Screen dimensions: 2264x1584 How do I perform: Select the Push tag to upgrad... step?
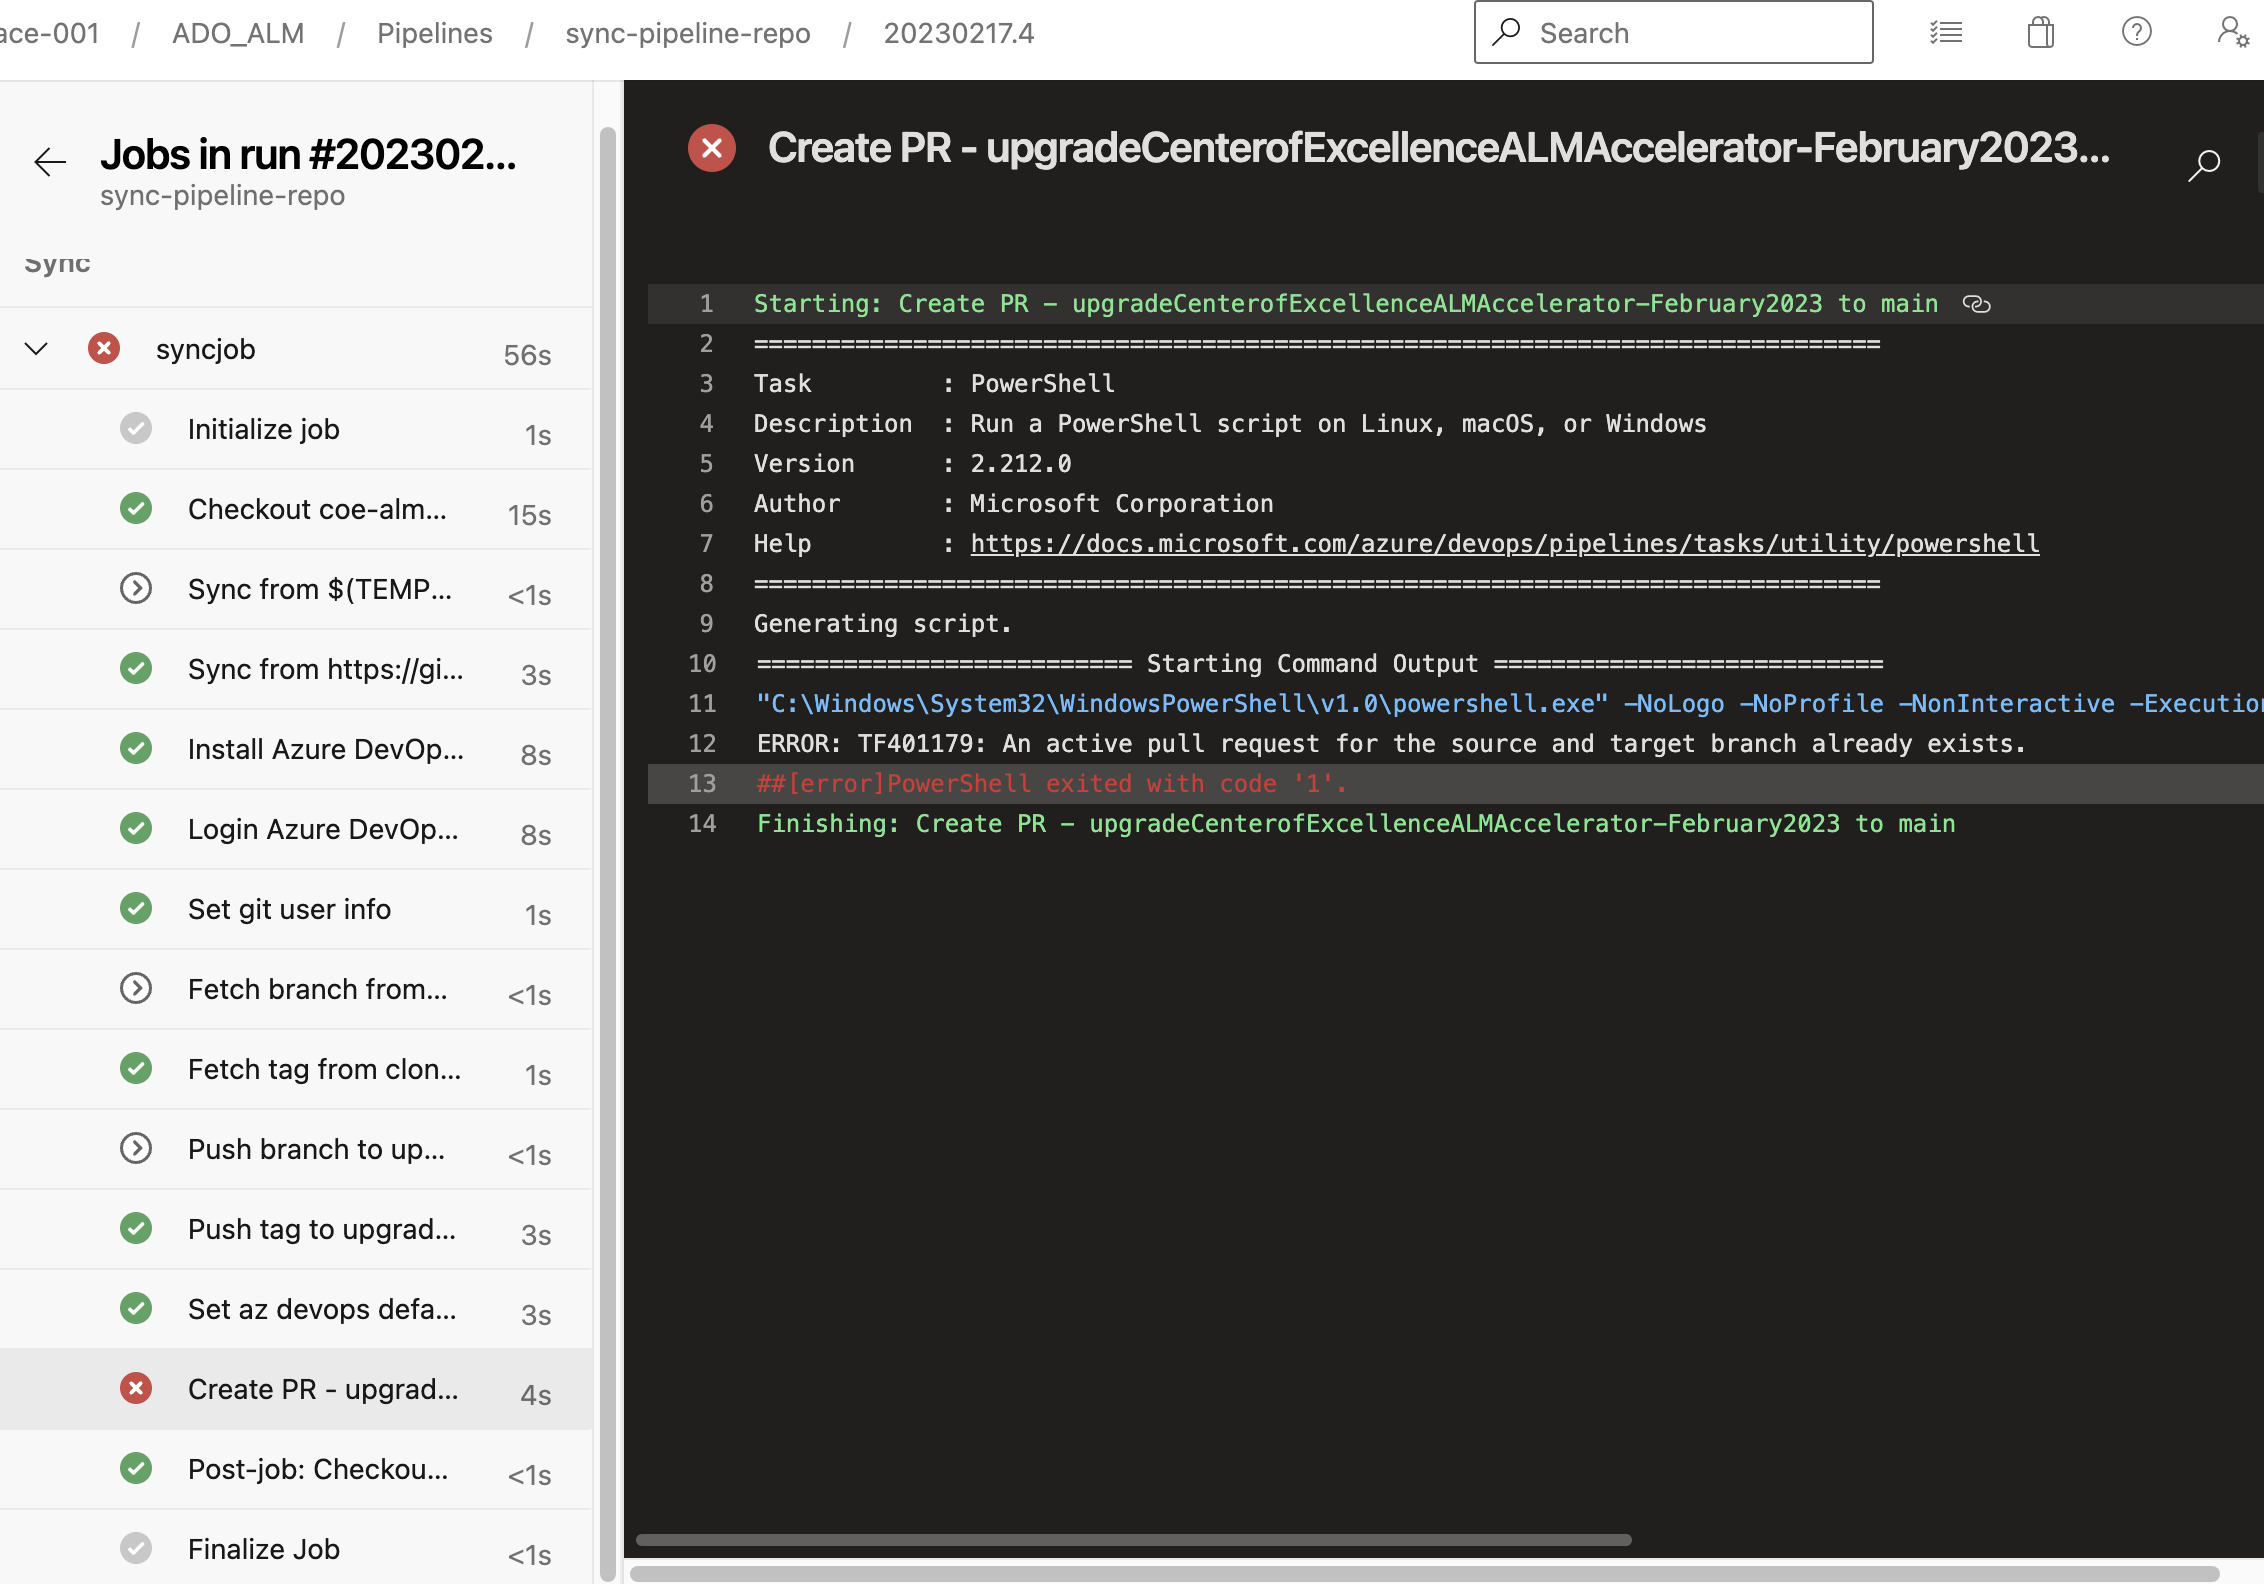(x=321, y=1229)
